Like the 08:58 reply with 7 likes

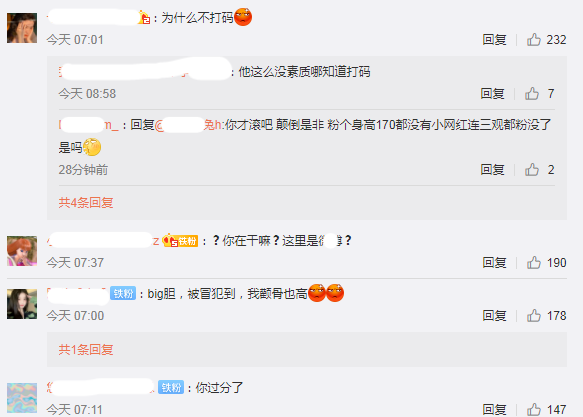click(x=532, y=93)
